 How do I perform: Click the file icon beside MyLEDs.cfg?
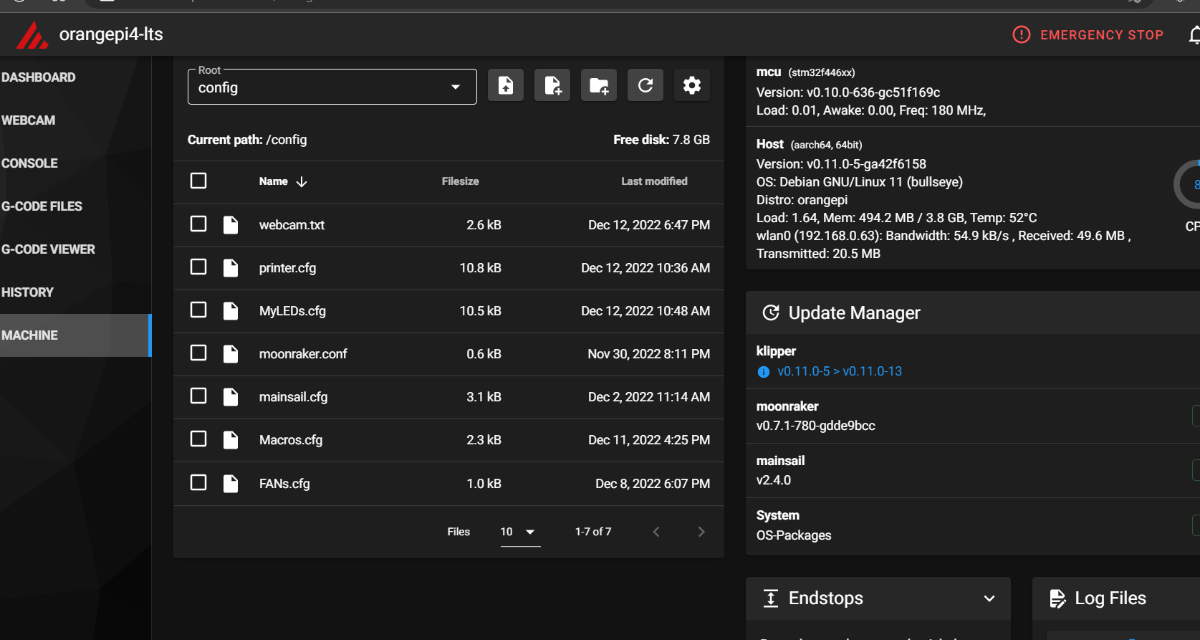231,311
